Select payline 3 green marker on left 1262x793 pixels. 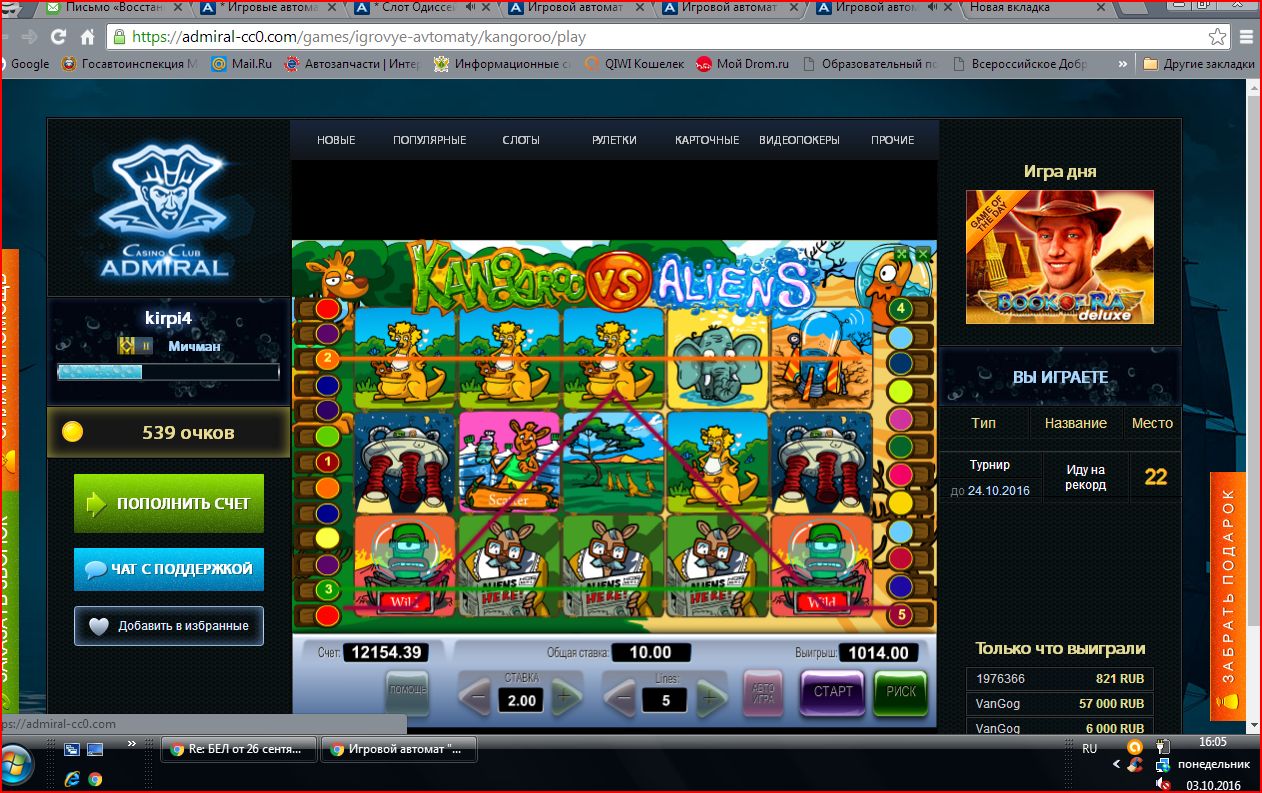coord(327,590)
